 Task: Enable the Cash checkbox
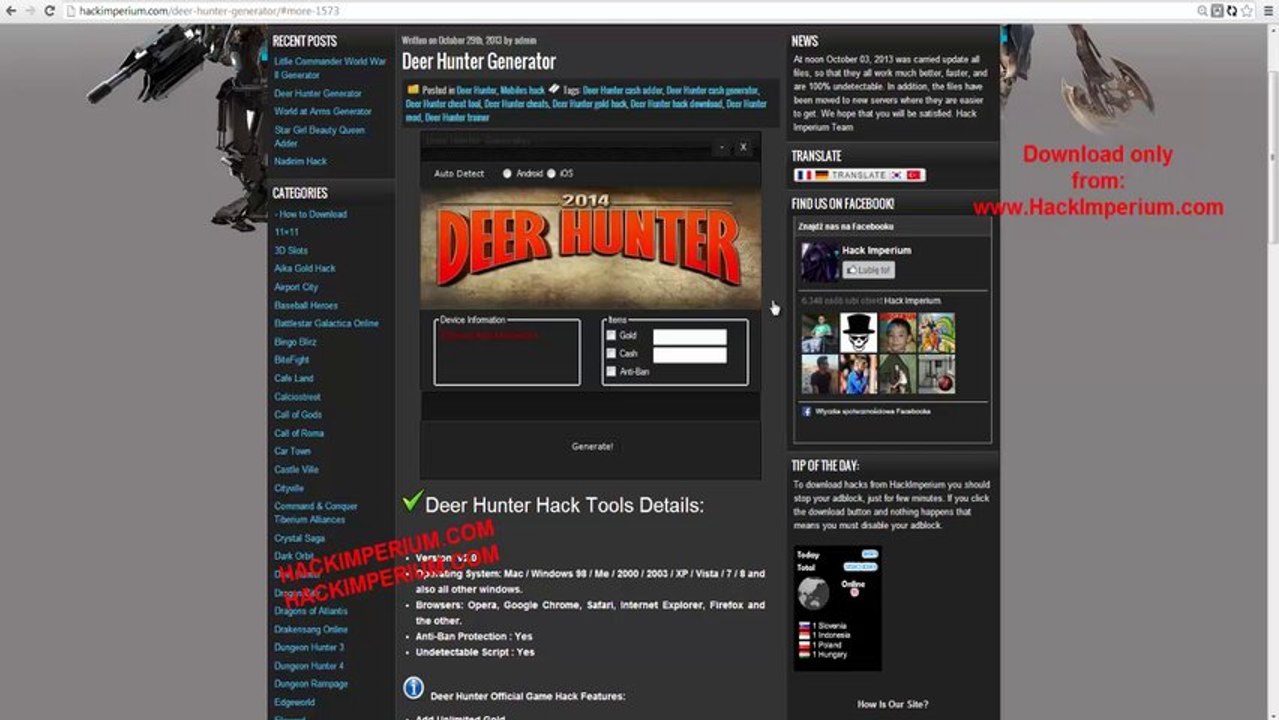[x=611, y=354]
